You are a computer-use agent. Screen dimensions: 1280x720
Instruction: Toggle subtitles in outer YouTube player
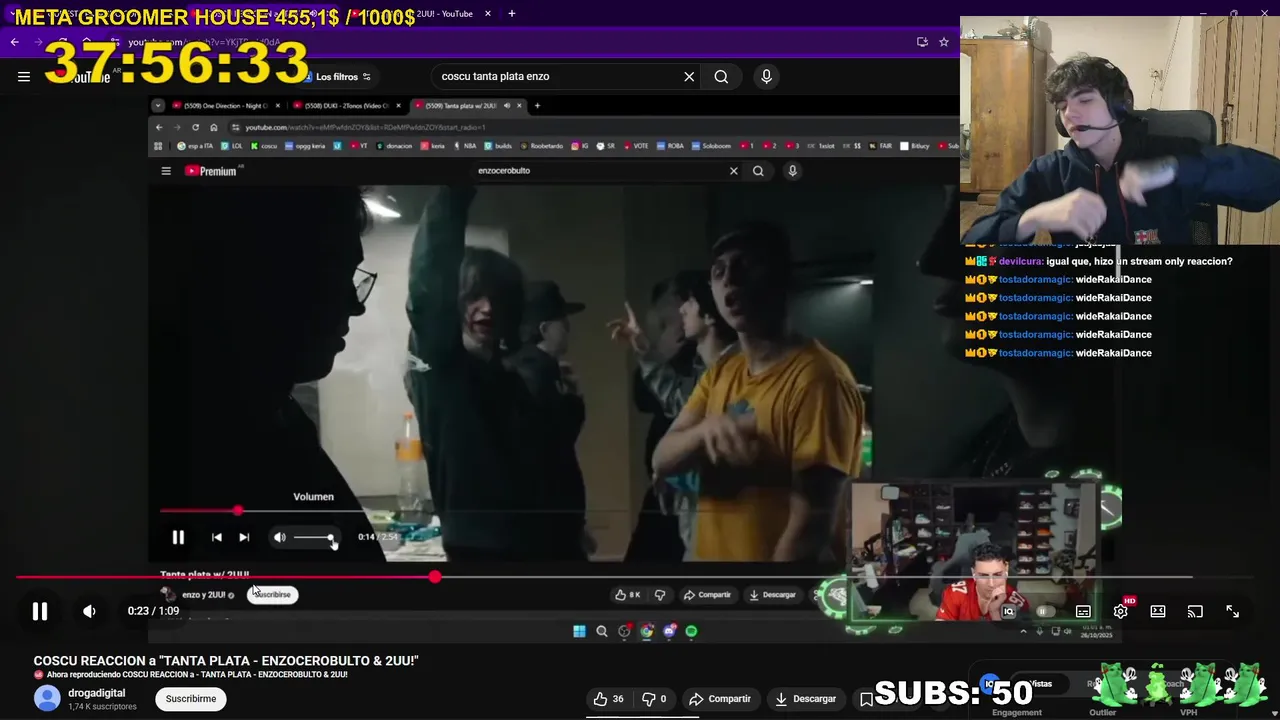point(1083,611)
